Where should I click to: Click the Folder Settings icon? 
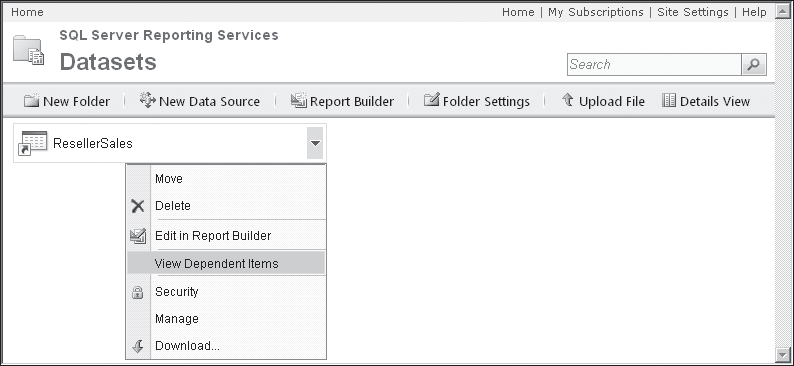click(431, 101)
